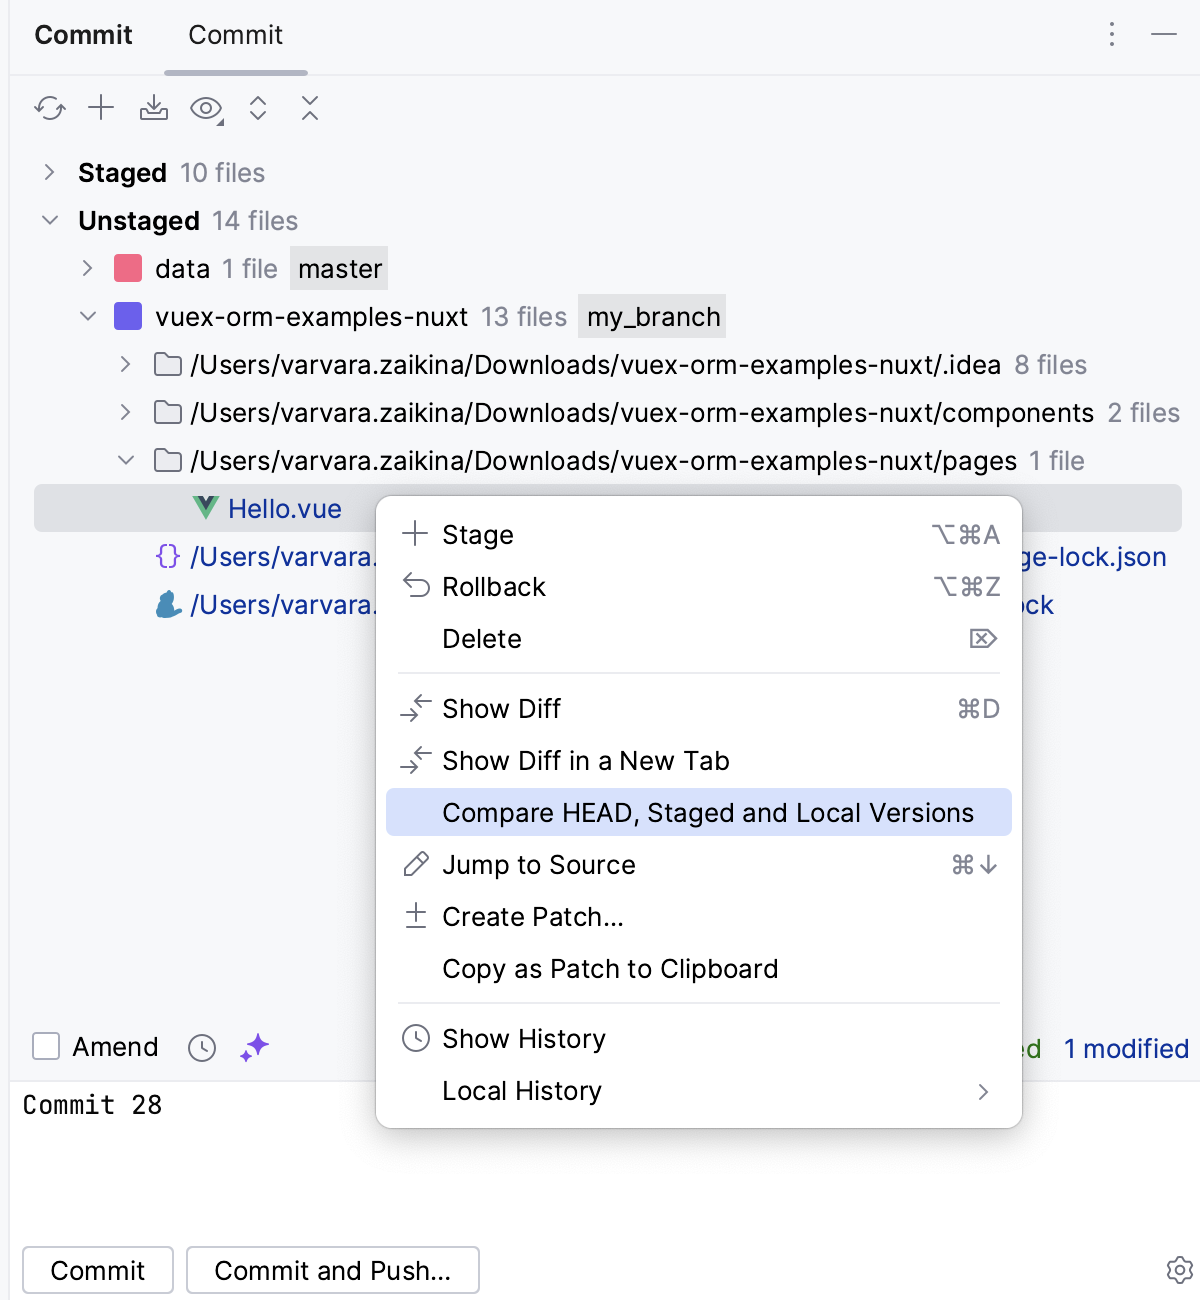Choose Show Diff from the context menu
This screenshot has width=1200, height=1300.
501,708
